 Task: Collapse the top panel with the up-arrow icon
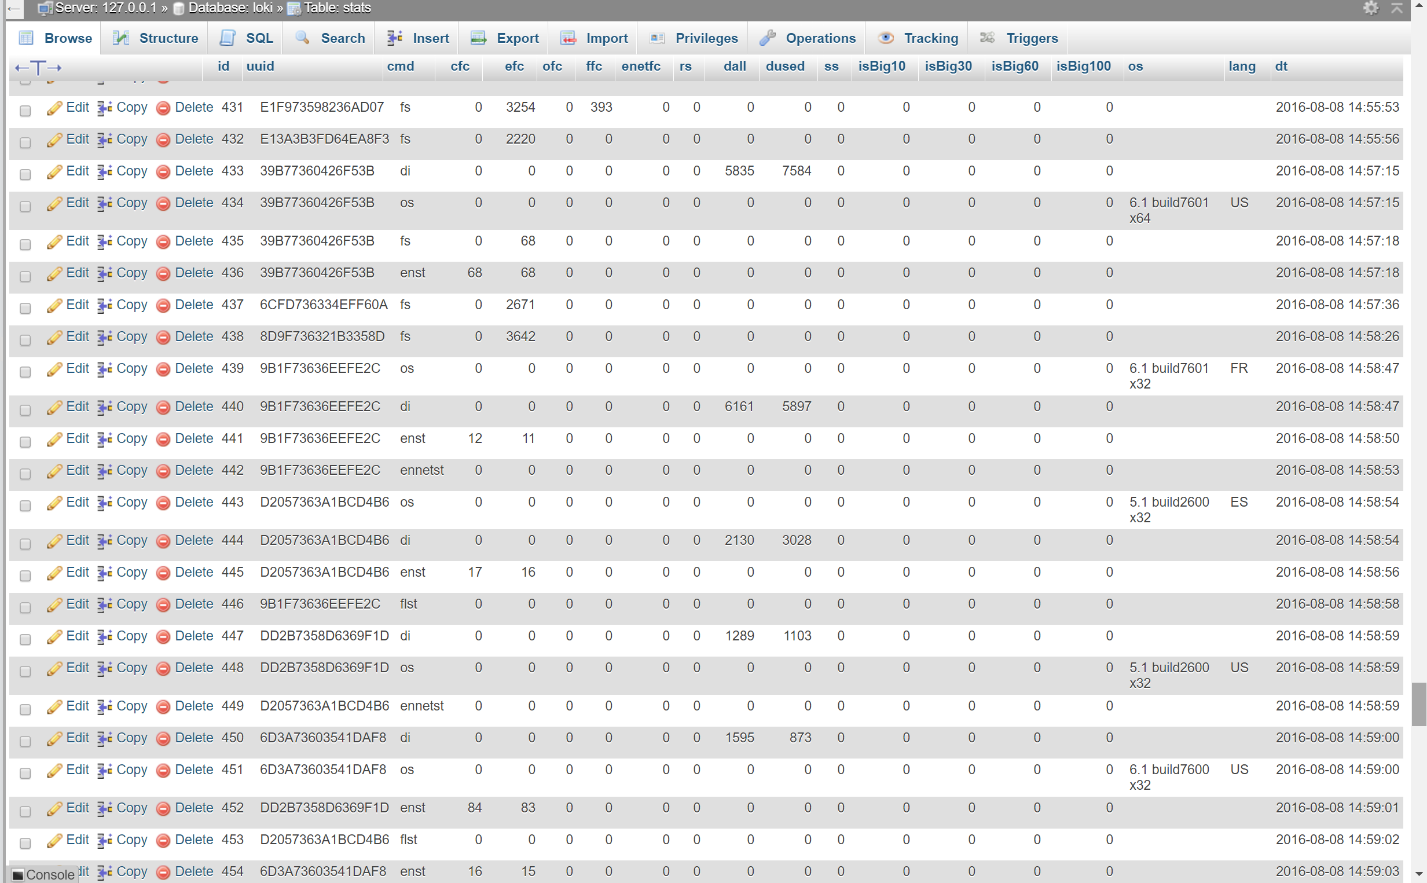coord(1397,8)
